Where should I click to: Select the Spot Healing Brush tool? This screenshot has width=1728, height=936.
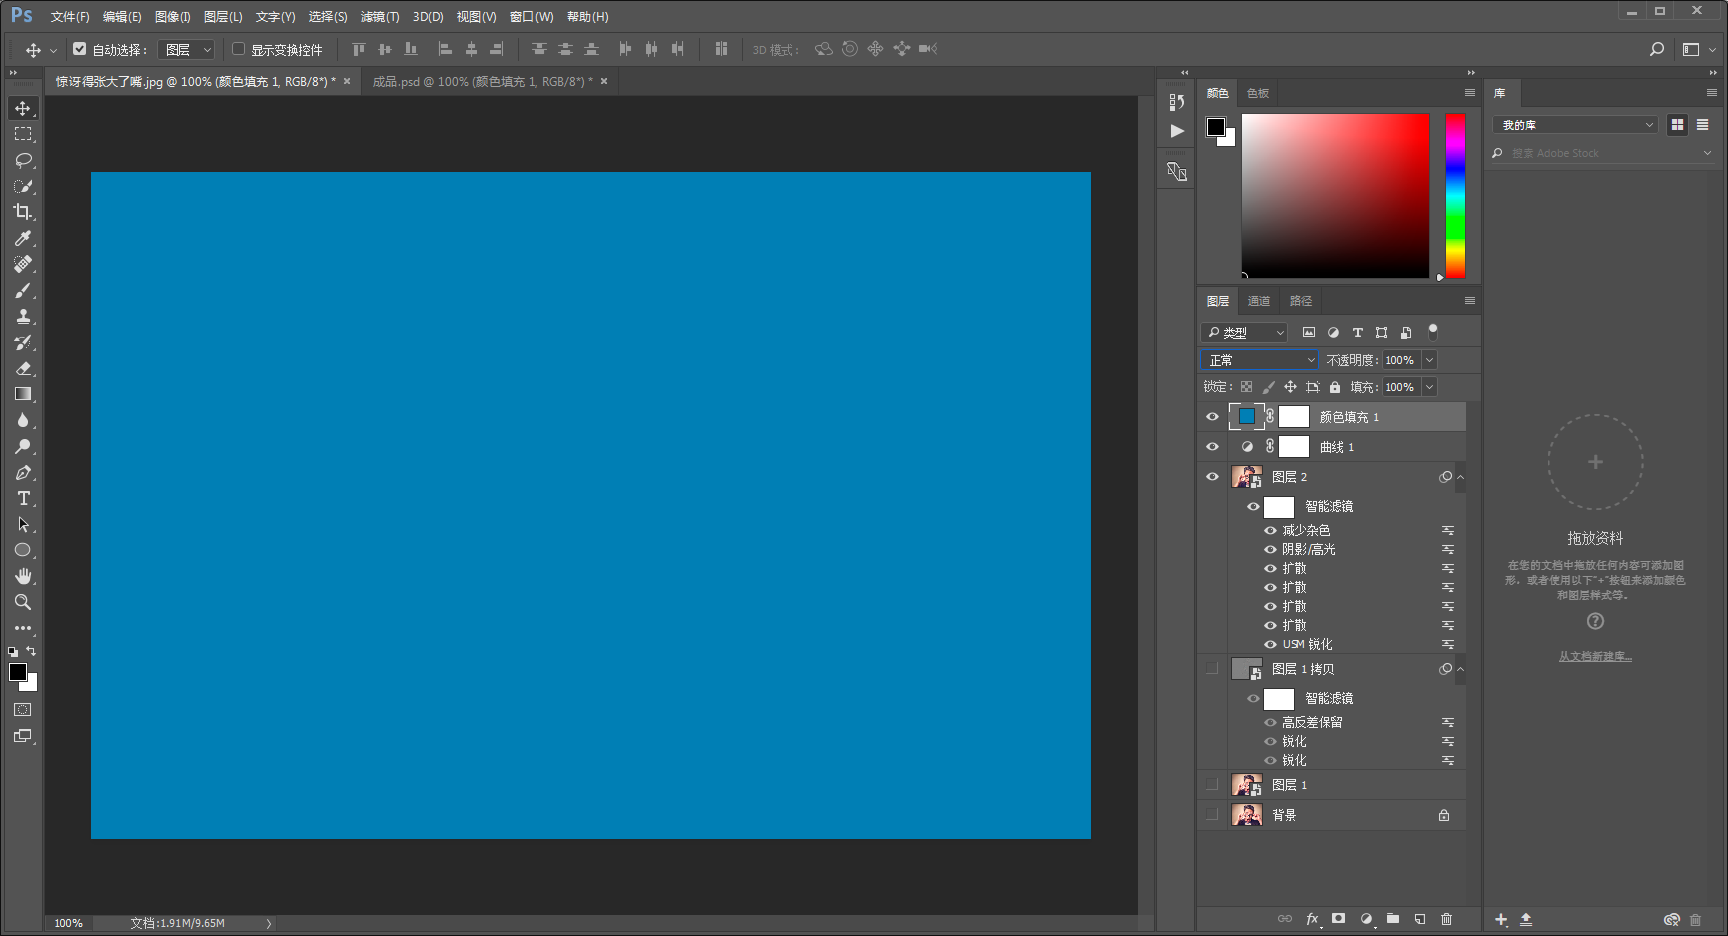23,264
